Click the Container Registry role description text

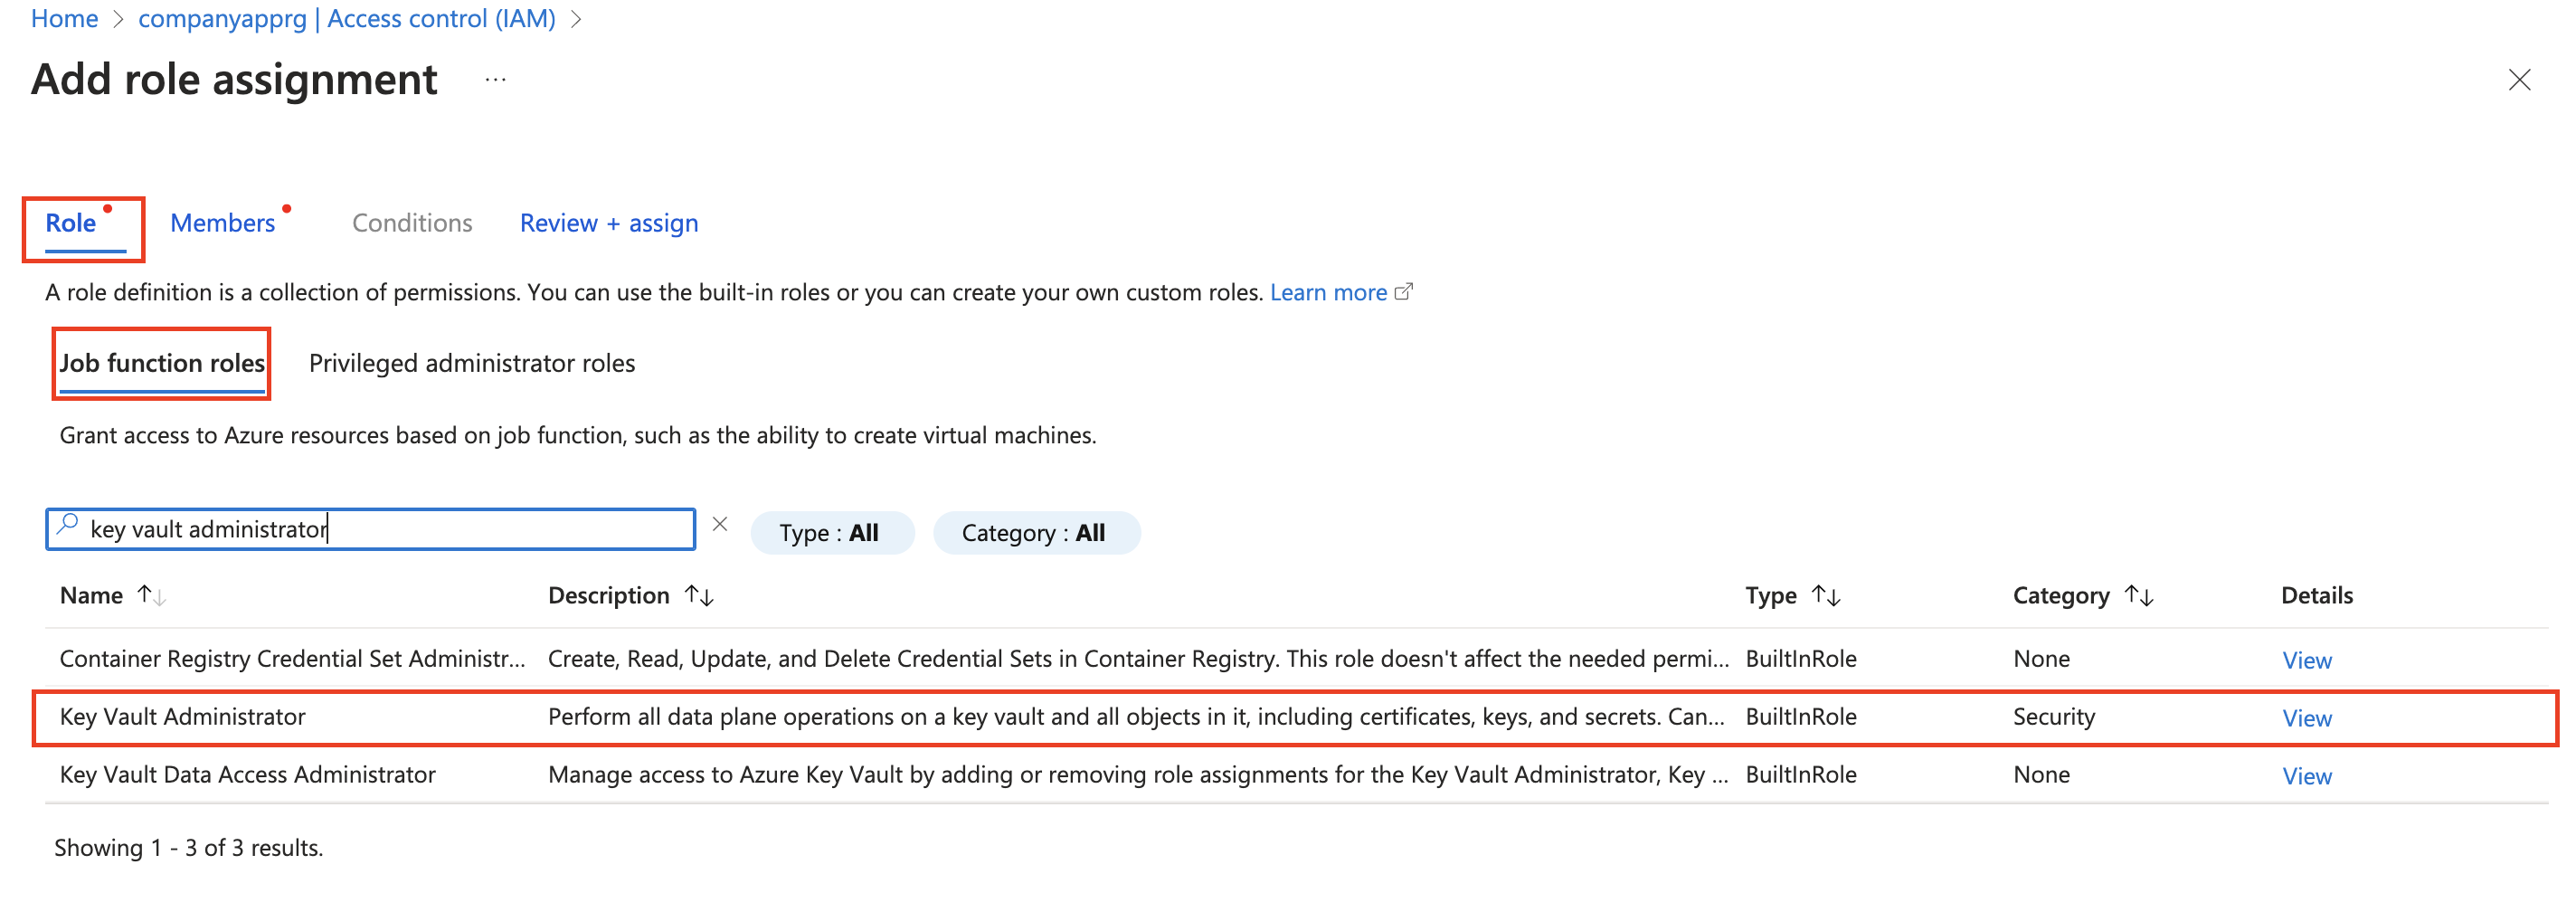[x=1138, y=659]
